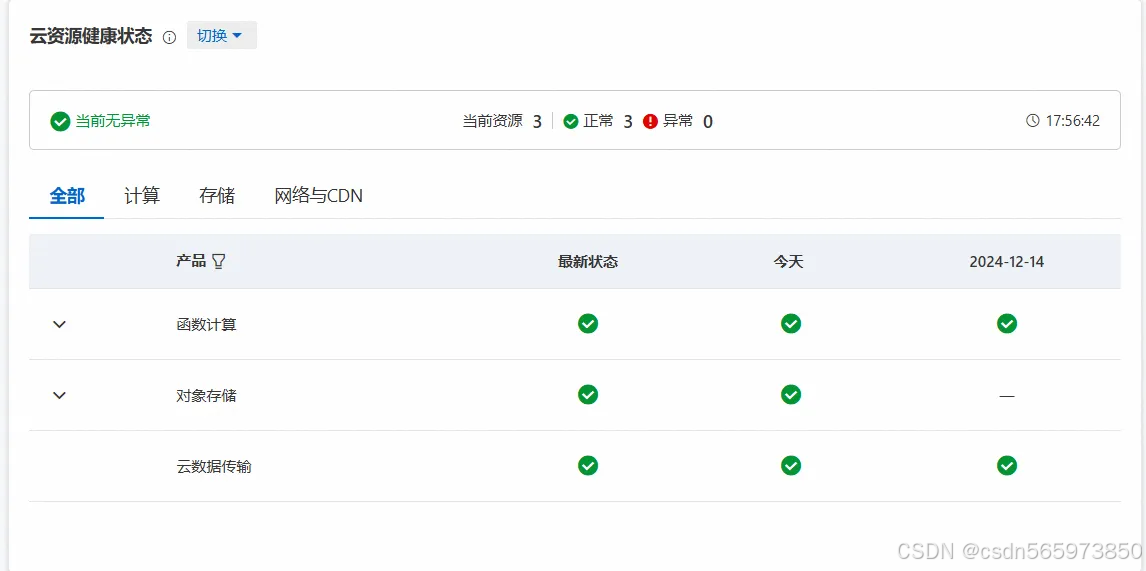This screenshot has height=571, width=1146.
Task: Open the 切换 dropdown
Action: [x=221, y=35]
